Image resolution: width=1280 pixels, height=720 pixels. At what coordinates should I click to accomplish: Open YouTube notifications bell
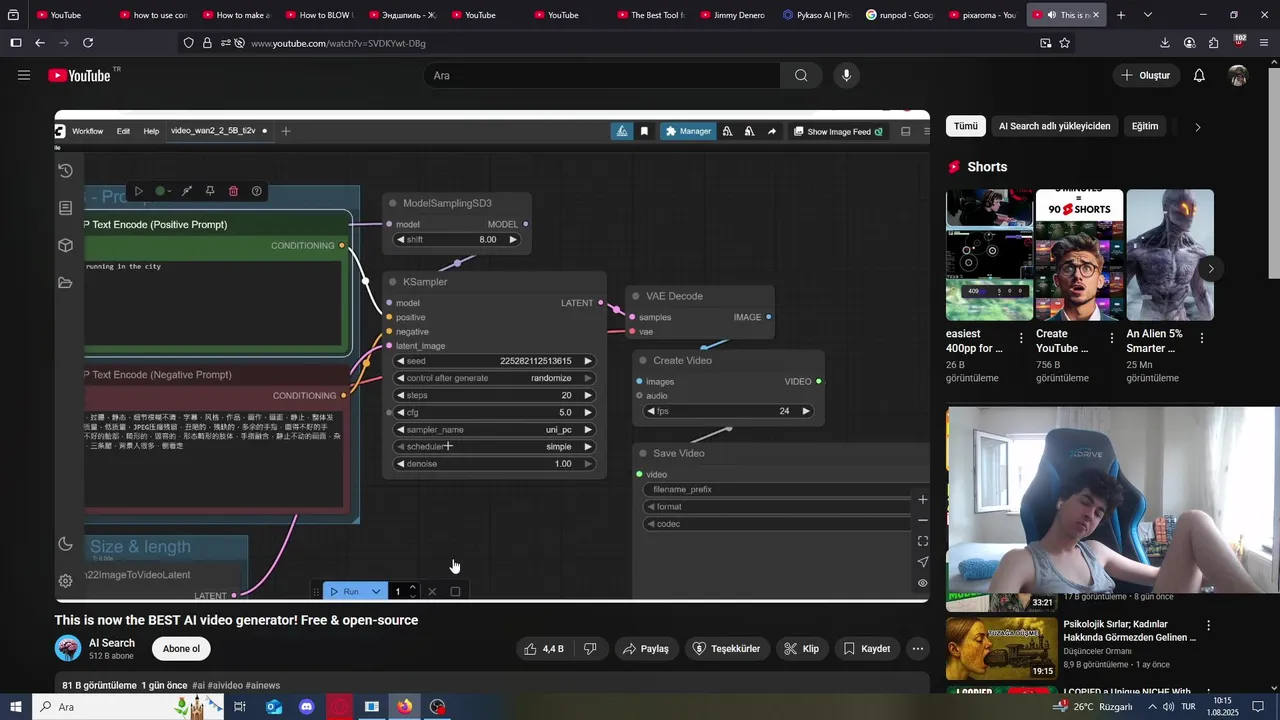click(1199, 75)
